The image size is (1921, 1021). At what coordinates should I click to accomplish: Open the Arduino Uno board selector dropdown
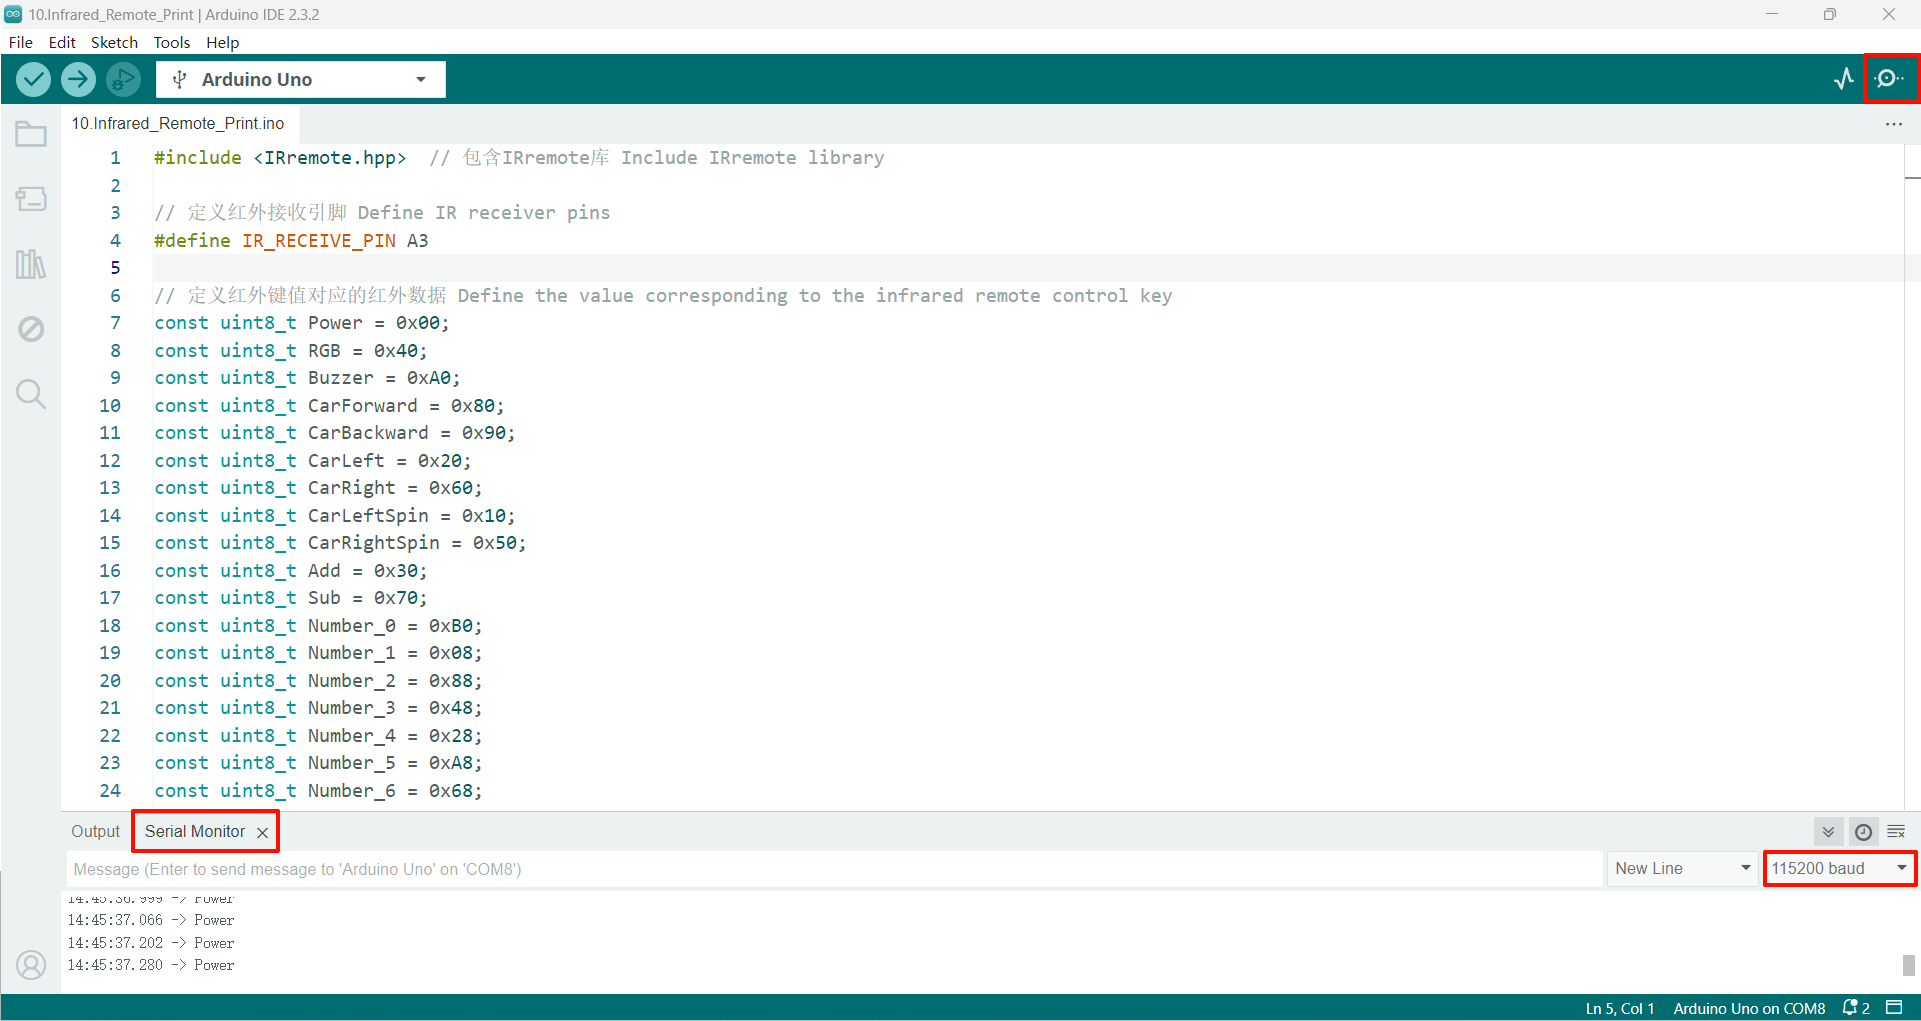click(x=301, y=79)
